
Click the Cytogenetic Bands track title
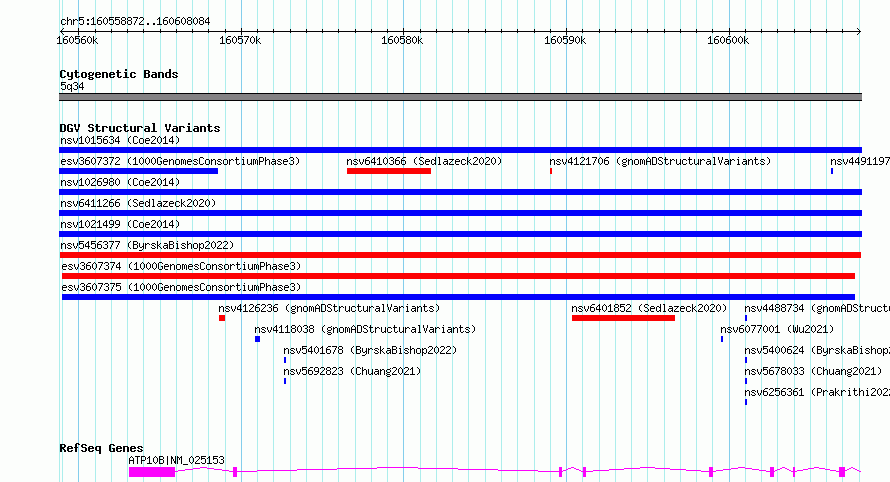click(x=119, y=74)
